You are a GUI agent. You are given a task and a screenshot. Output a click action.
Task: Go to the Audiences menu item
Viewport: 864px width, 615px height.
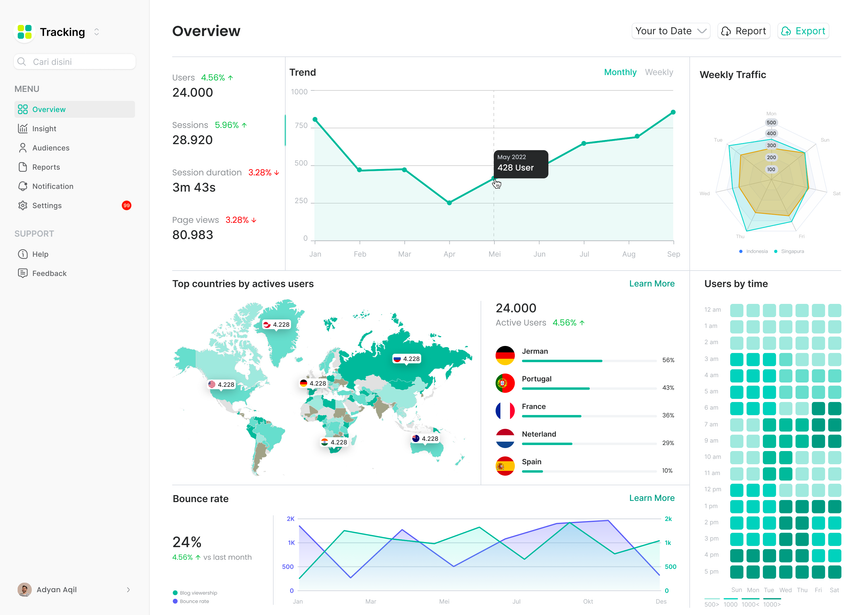(74, 148)
